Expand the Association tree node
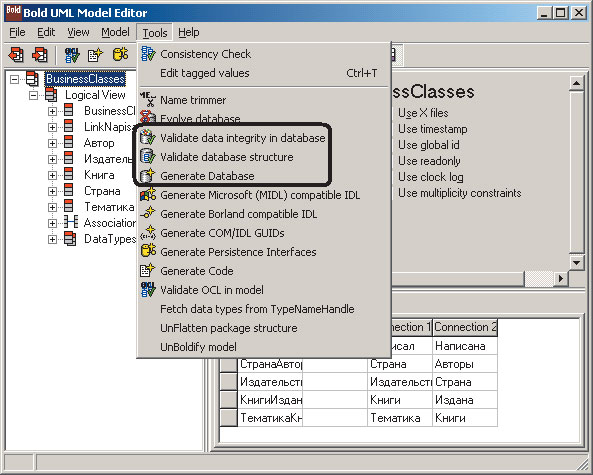 click(x=52, y=223)
